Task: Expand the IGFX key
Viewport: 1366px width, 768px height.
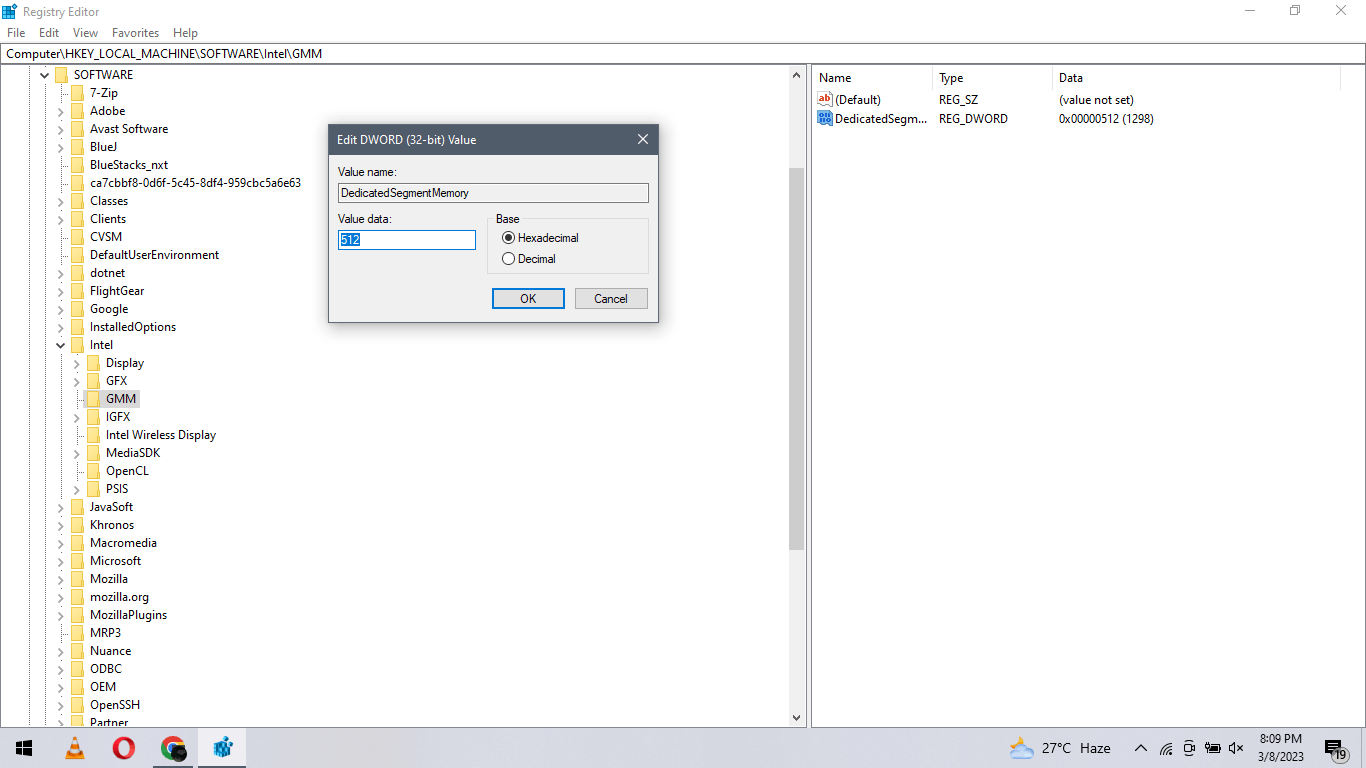Action: pyautogui.click(x=76, y=417)
